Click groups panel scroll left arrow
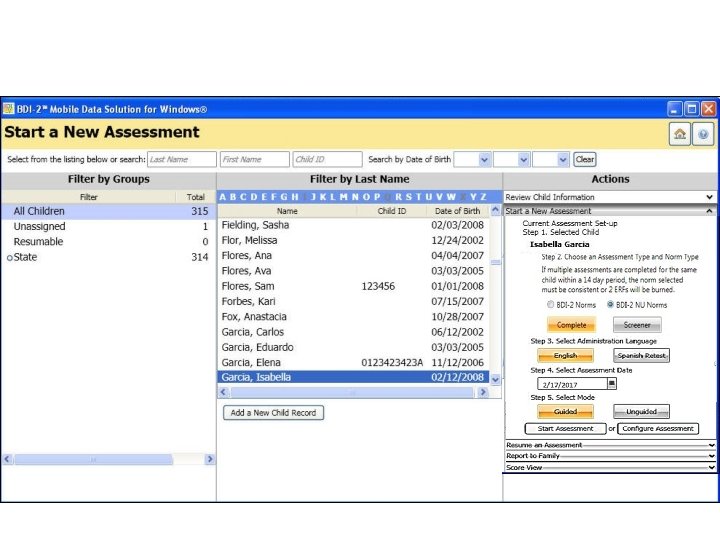 coord(7,459)
